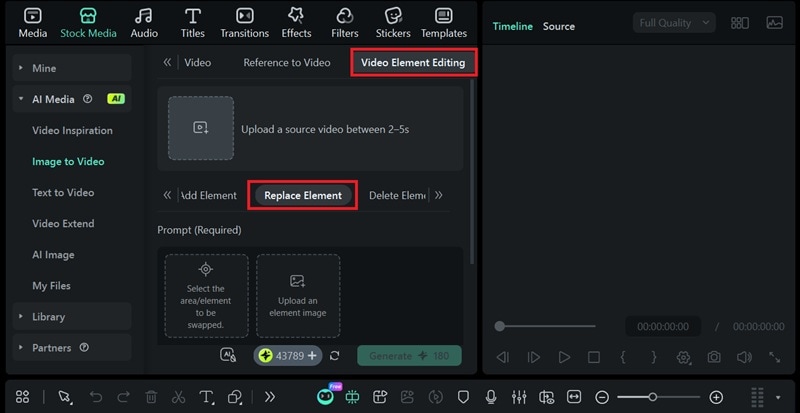The height and width of the screenshot is (413, 800).
Task: Open the Templates tab
Action: click(443, 23)
